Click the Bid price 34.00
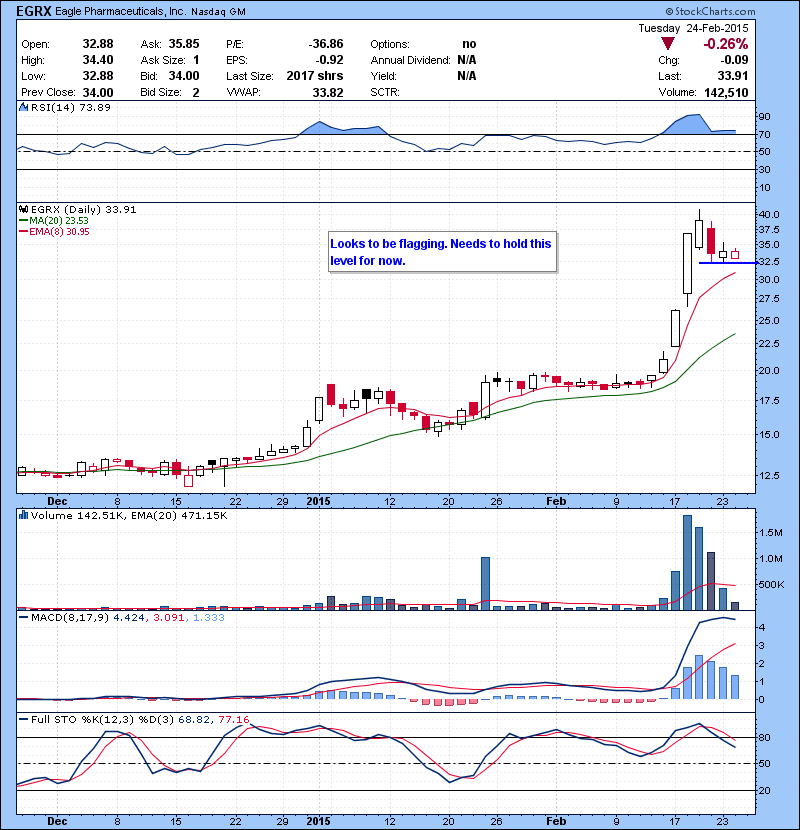Viewport: 800px width, 830px height. tap(184, 76)
